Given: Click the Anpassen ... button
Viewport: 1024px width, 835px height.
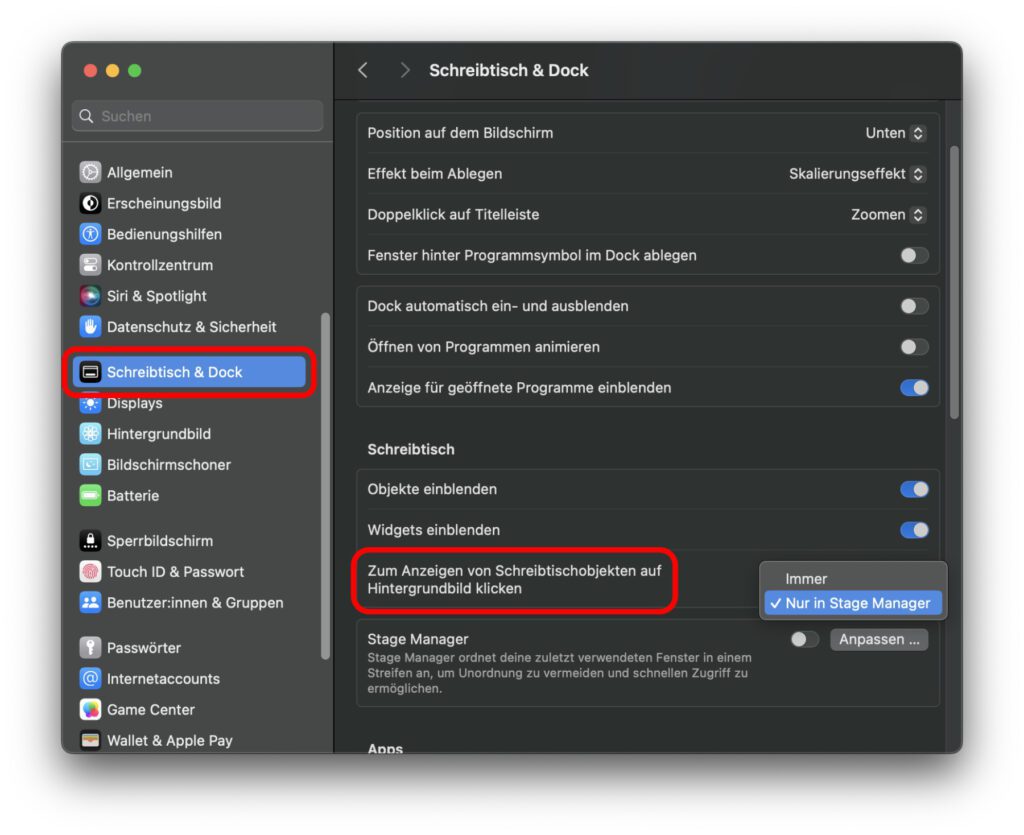Looking at the screenshot, I should (x=879, y=639).
